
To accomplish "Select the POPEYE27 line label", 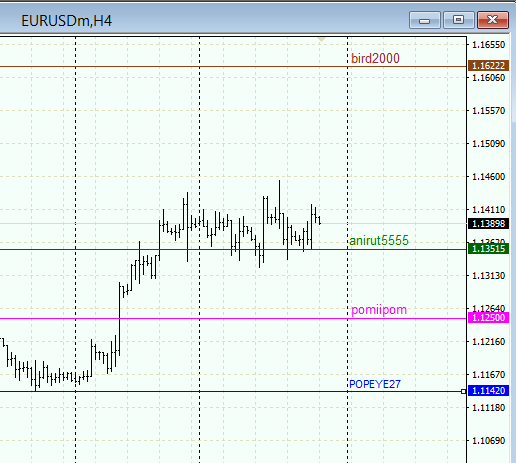I will coord(375,384).
